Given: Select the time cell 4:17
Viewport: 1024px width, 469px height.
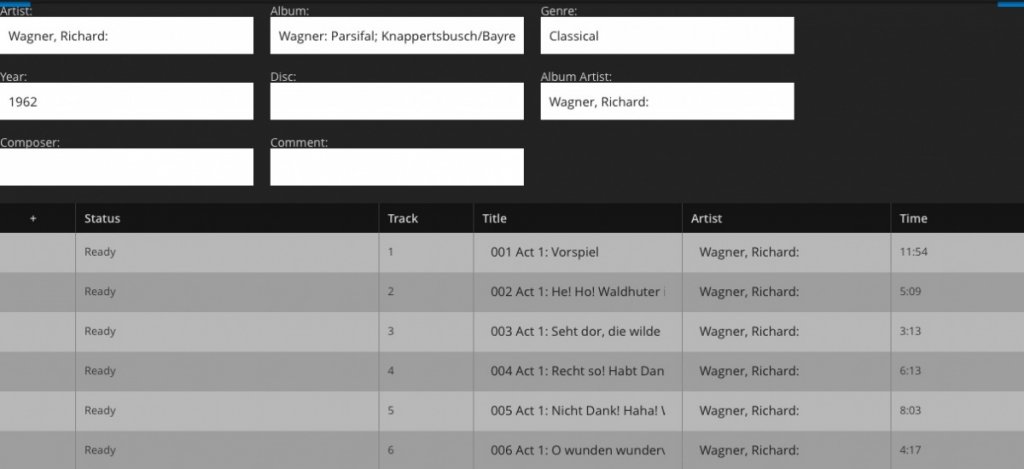Looking at the screenshot, I should [x=957, y=450].
